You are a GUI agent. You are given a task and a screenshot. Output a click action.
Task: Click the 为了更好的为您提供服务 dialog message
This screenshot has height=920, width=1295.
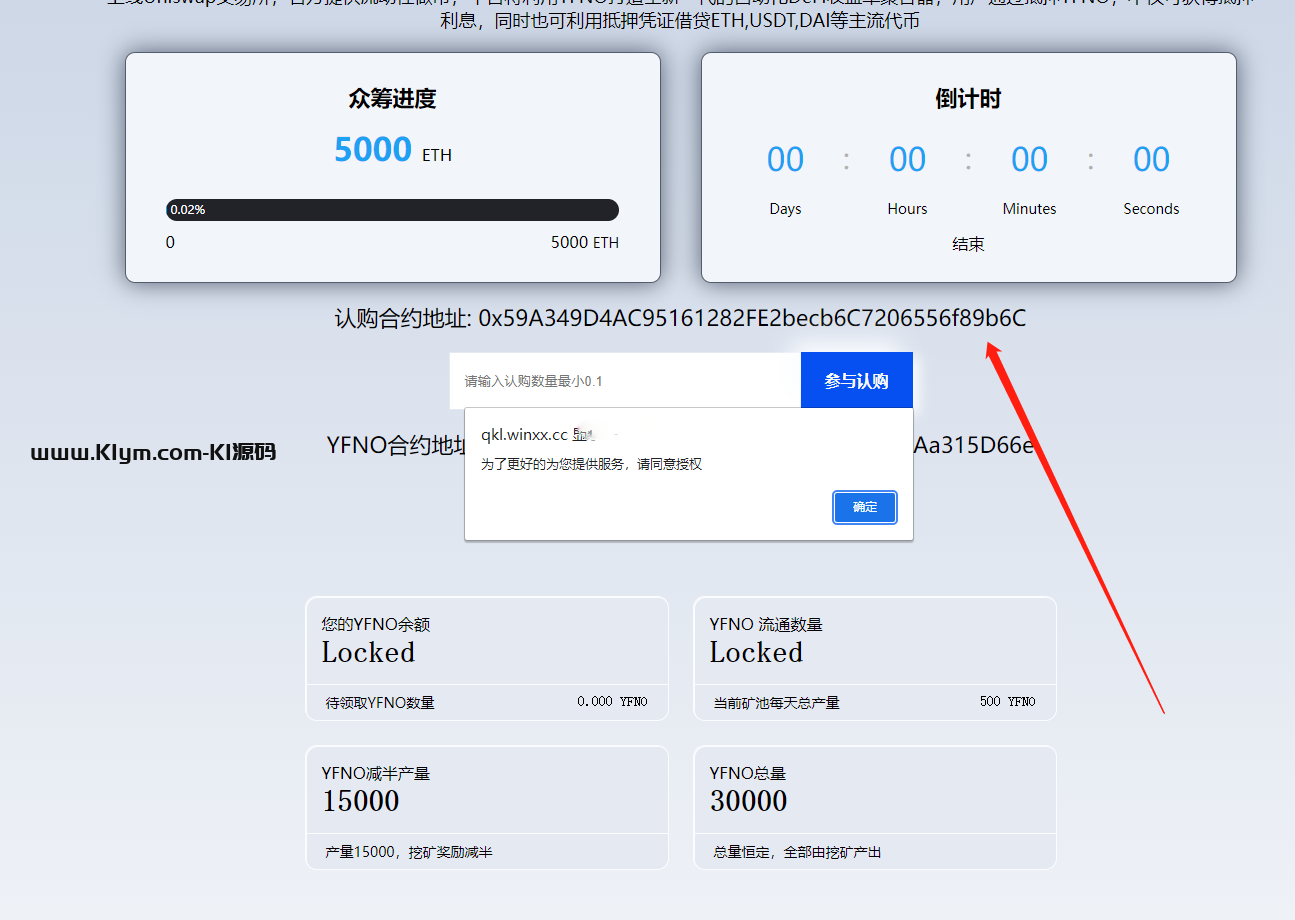pyautogui.click(x=591, y=464)
